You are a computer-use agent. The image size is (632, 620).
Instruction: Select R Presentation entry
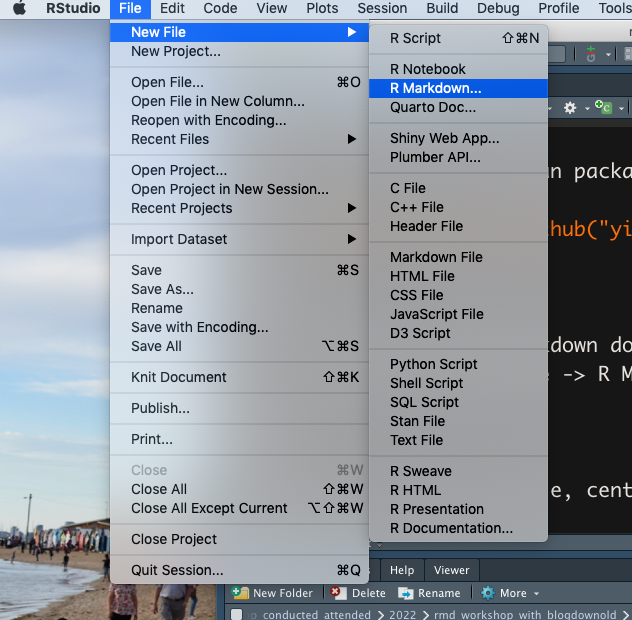click(458, 509)
